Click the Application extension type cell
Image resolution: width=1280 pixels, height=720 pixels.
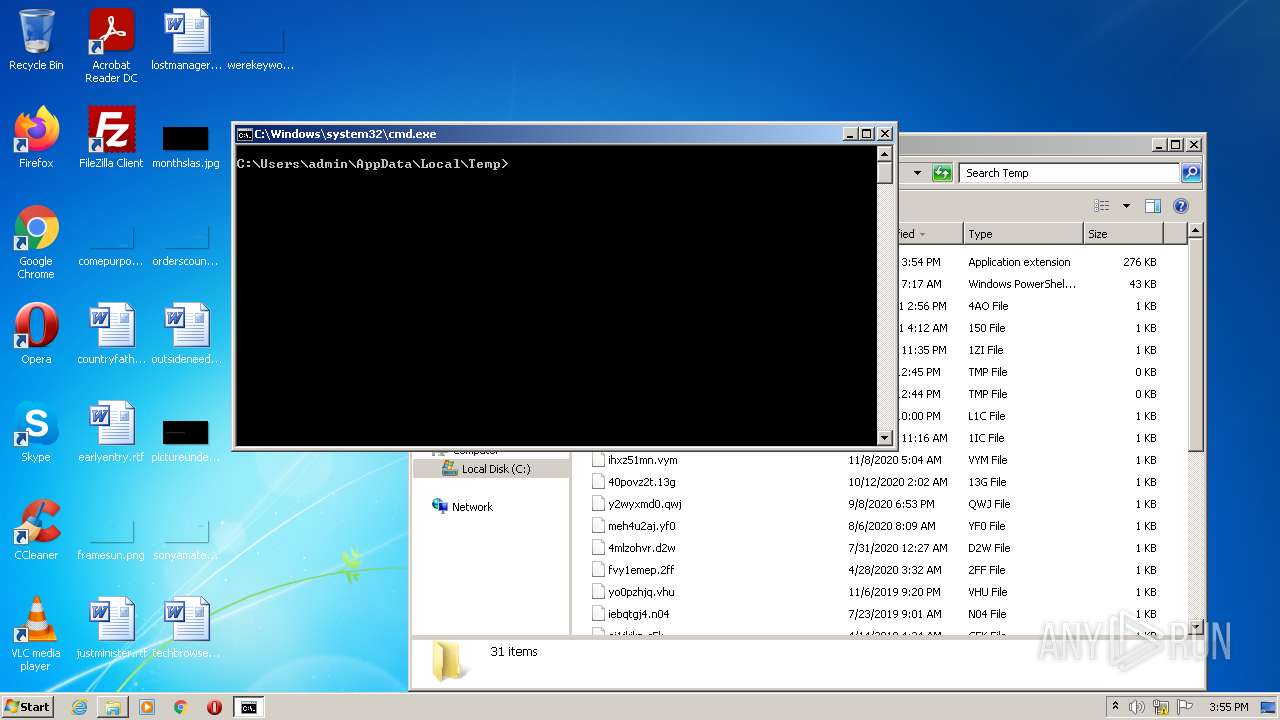coord(1019,262)
